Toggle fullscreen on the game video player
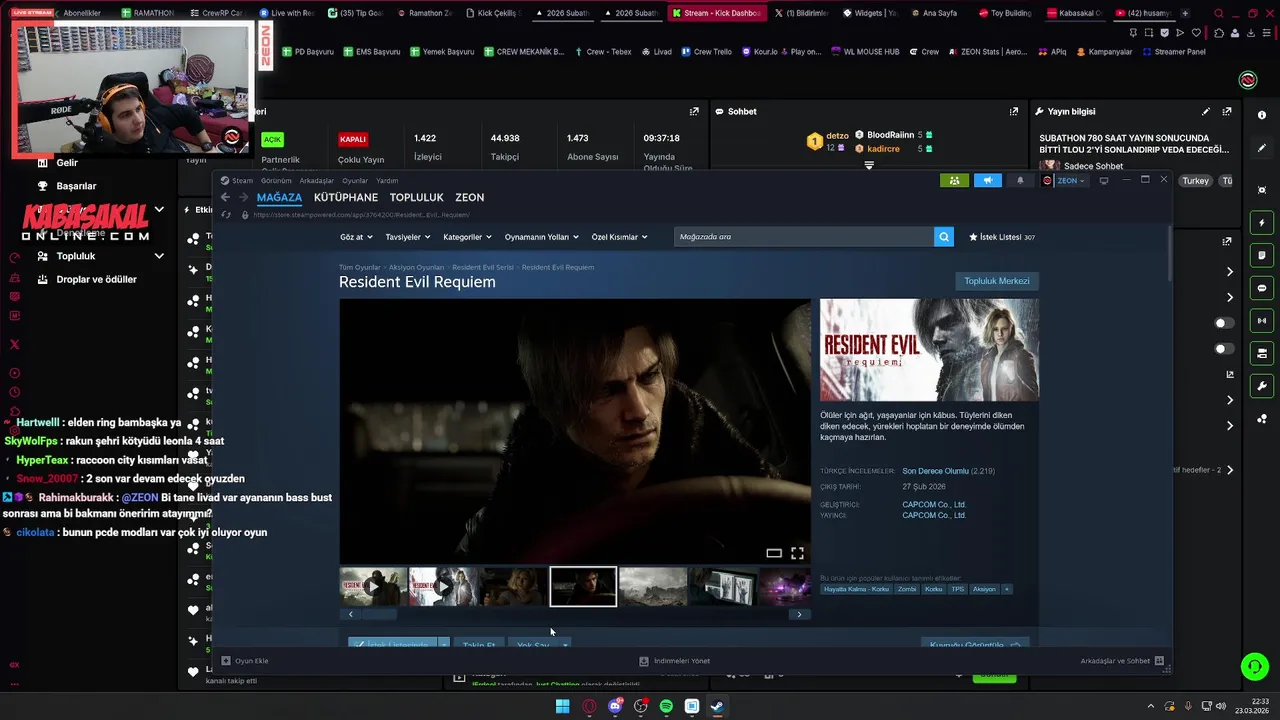 (797, 553)
